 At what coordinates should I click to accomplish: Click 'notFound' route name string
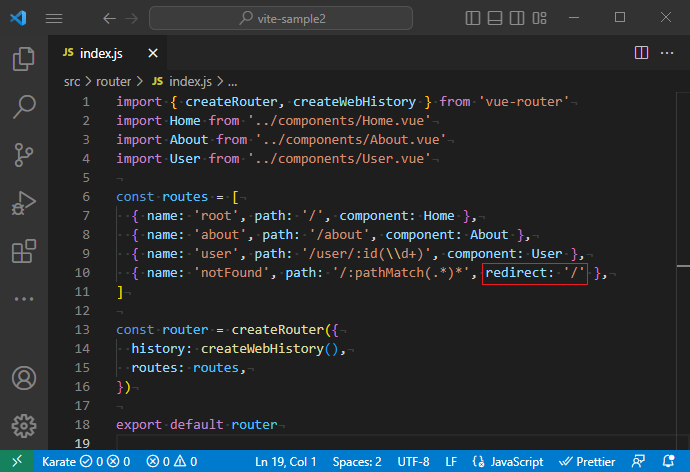[231, 273]
